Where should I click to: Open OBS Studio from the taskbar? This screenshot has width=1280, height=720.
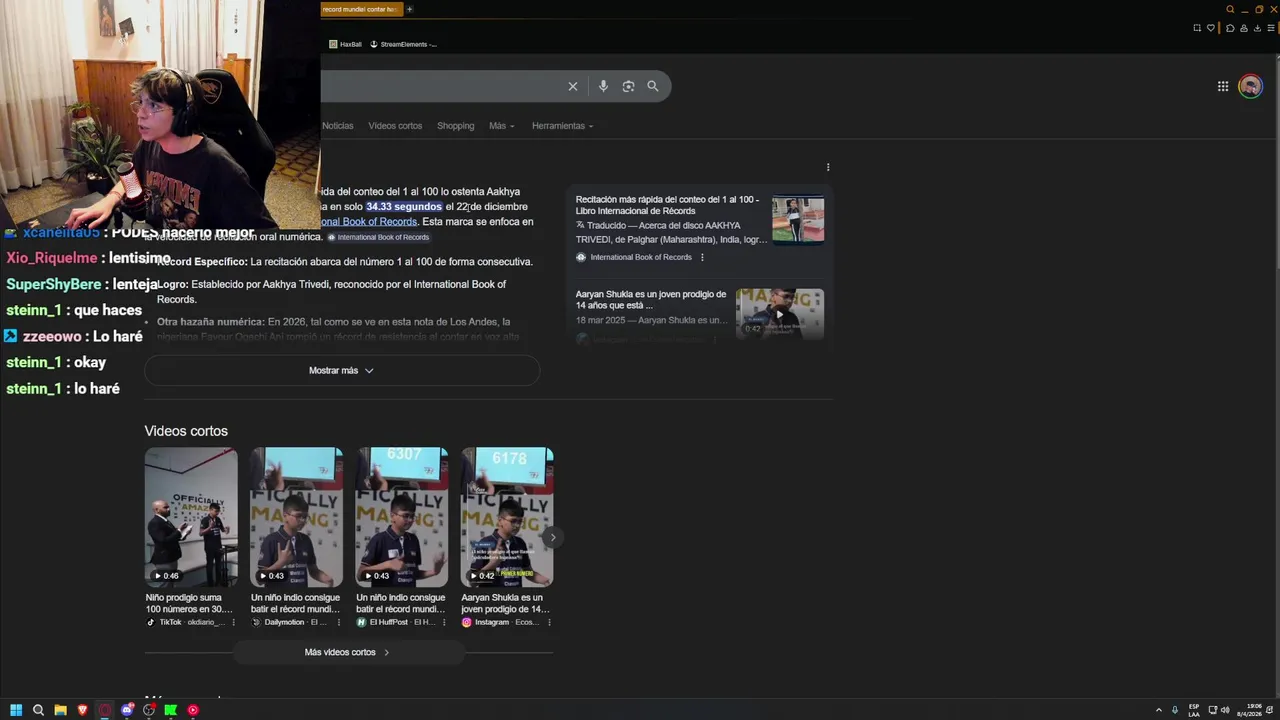149,710
